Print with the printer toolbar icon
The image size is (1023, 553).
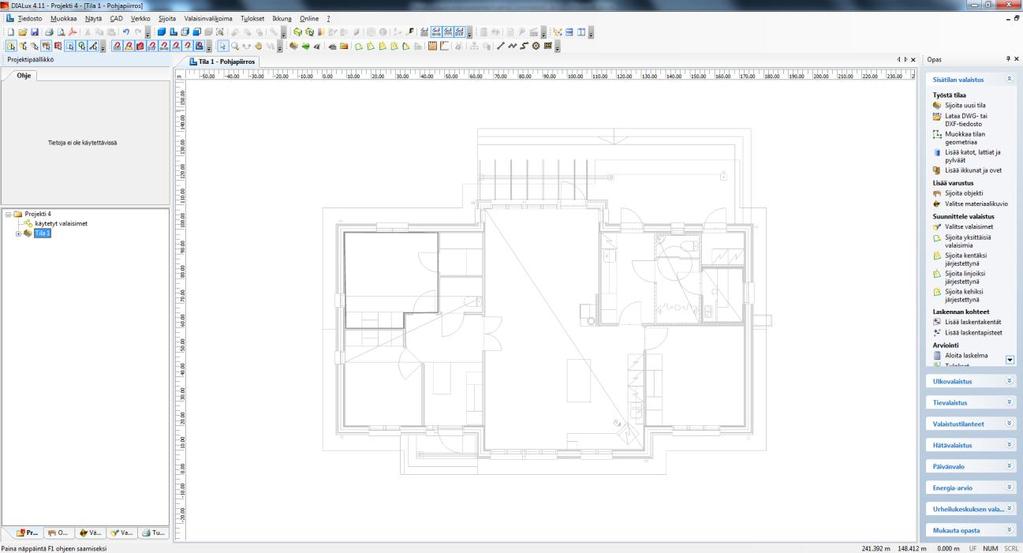click(49, 32)
